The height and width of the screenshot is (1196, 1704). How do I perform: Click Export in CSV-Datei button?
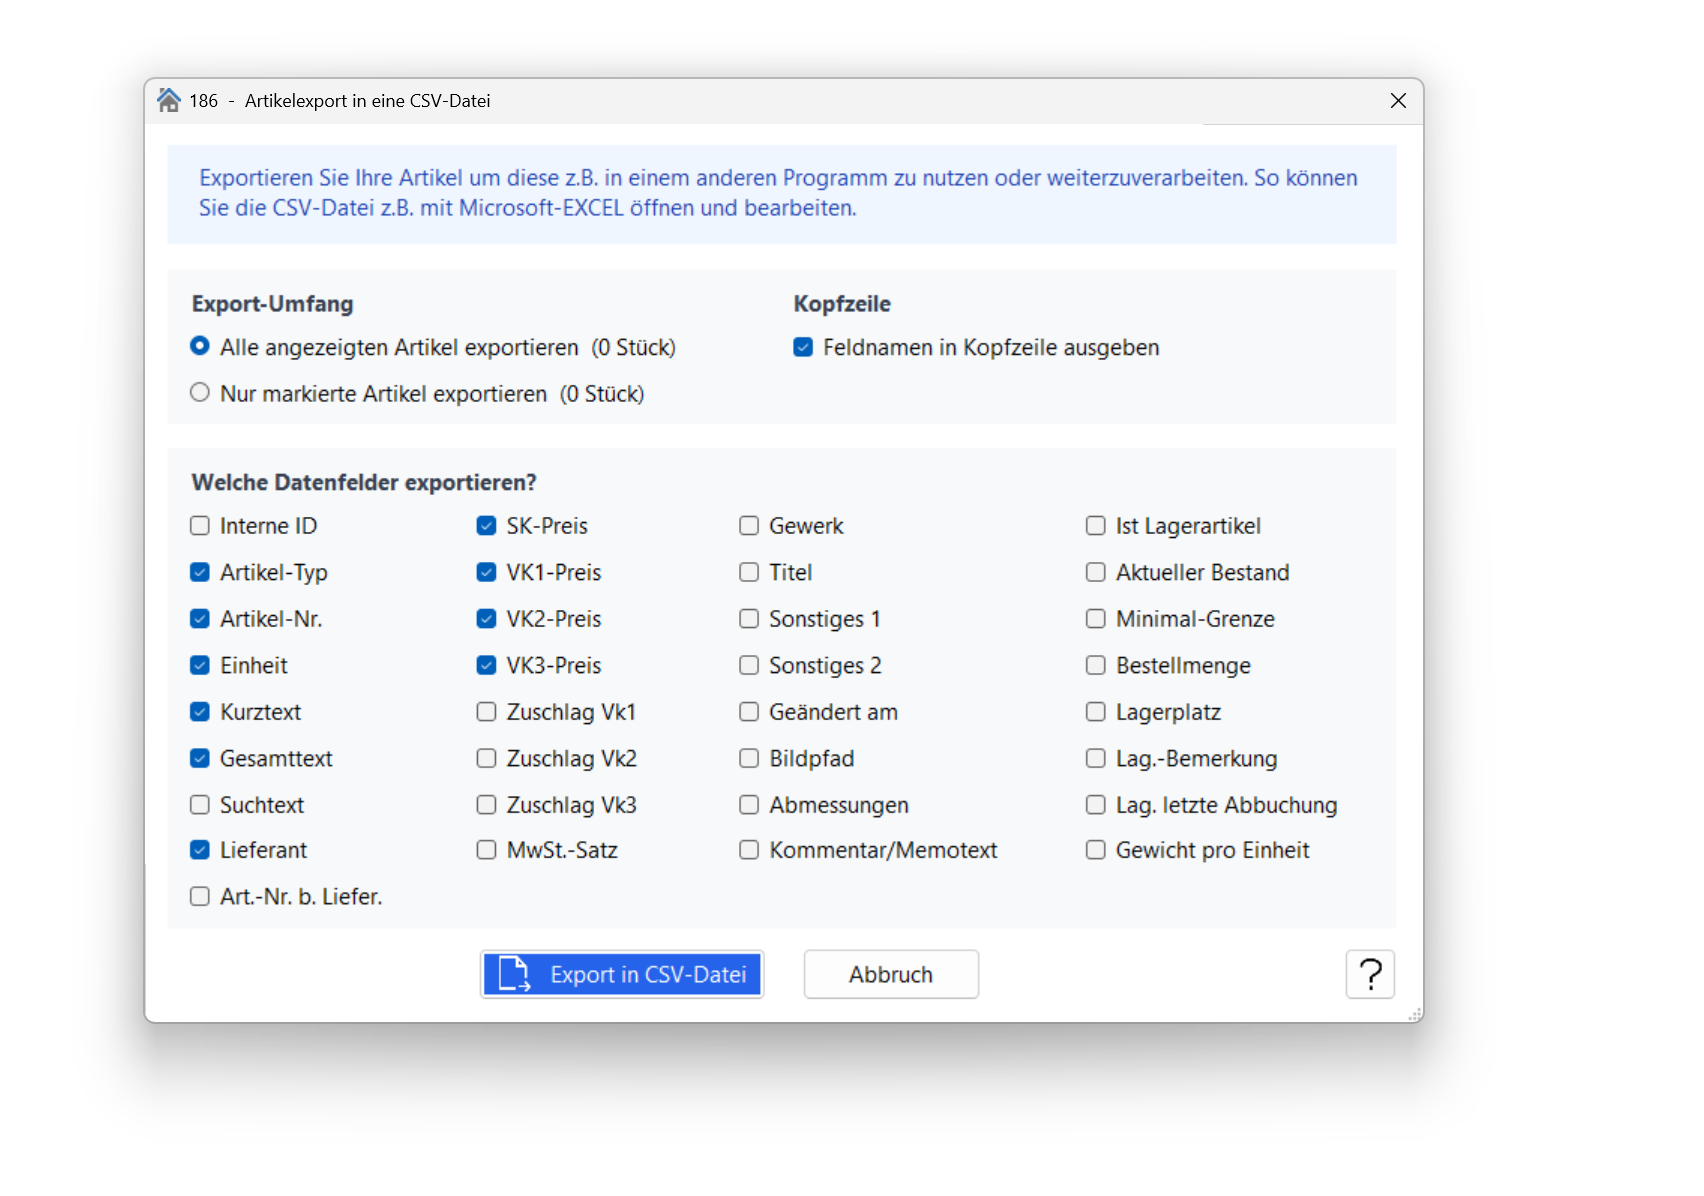click(x=622, y=974)
